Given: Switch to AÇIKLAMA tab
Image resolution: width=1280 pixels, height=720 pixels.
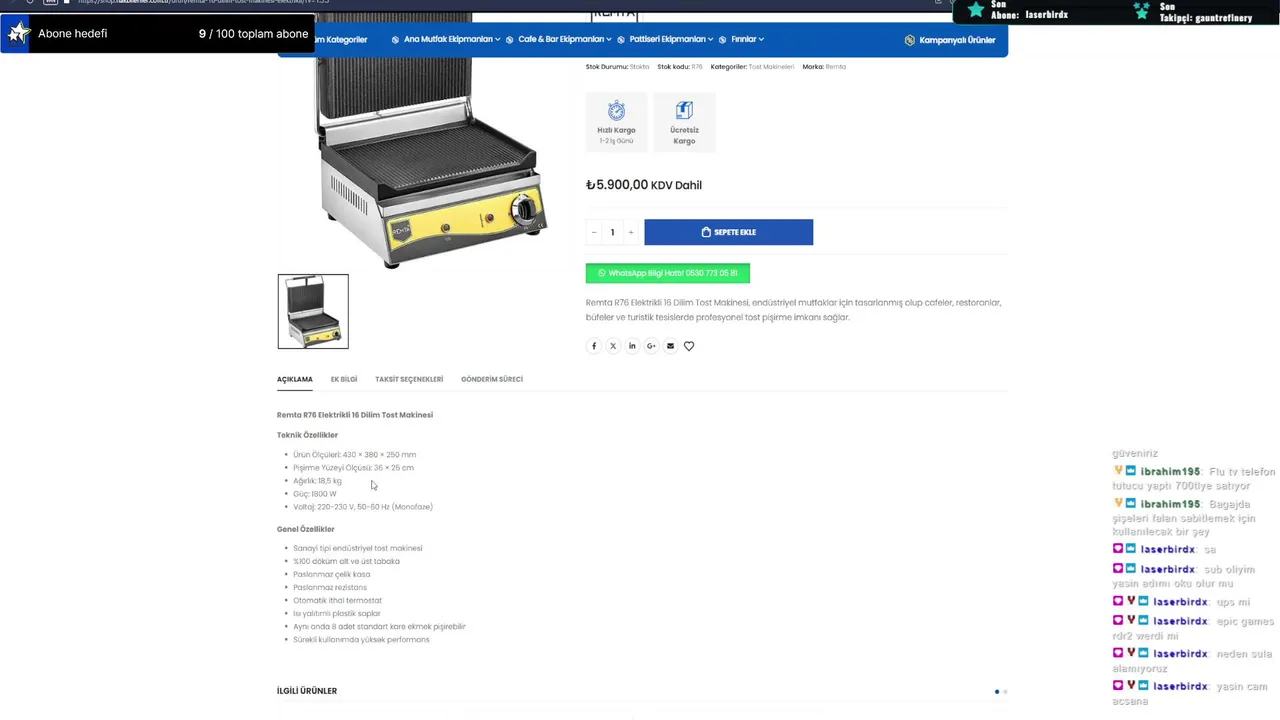Looking at the screenshot, I should [295, 380].
